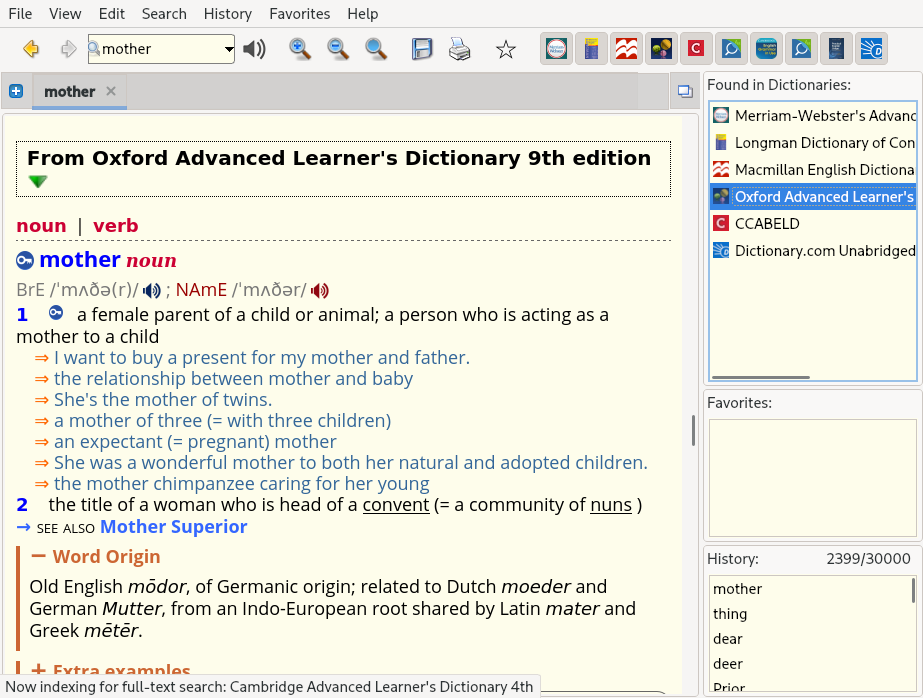
Task: Click key icon next to definition 1
Action: coord(56,313)
